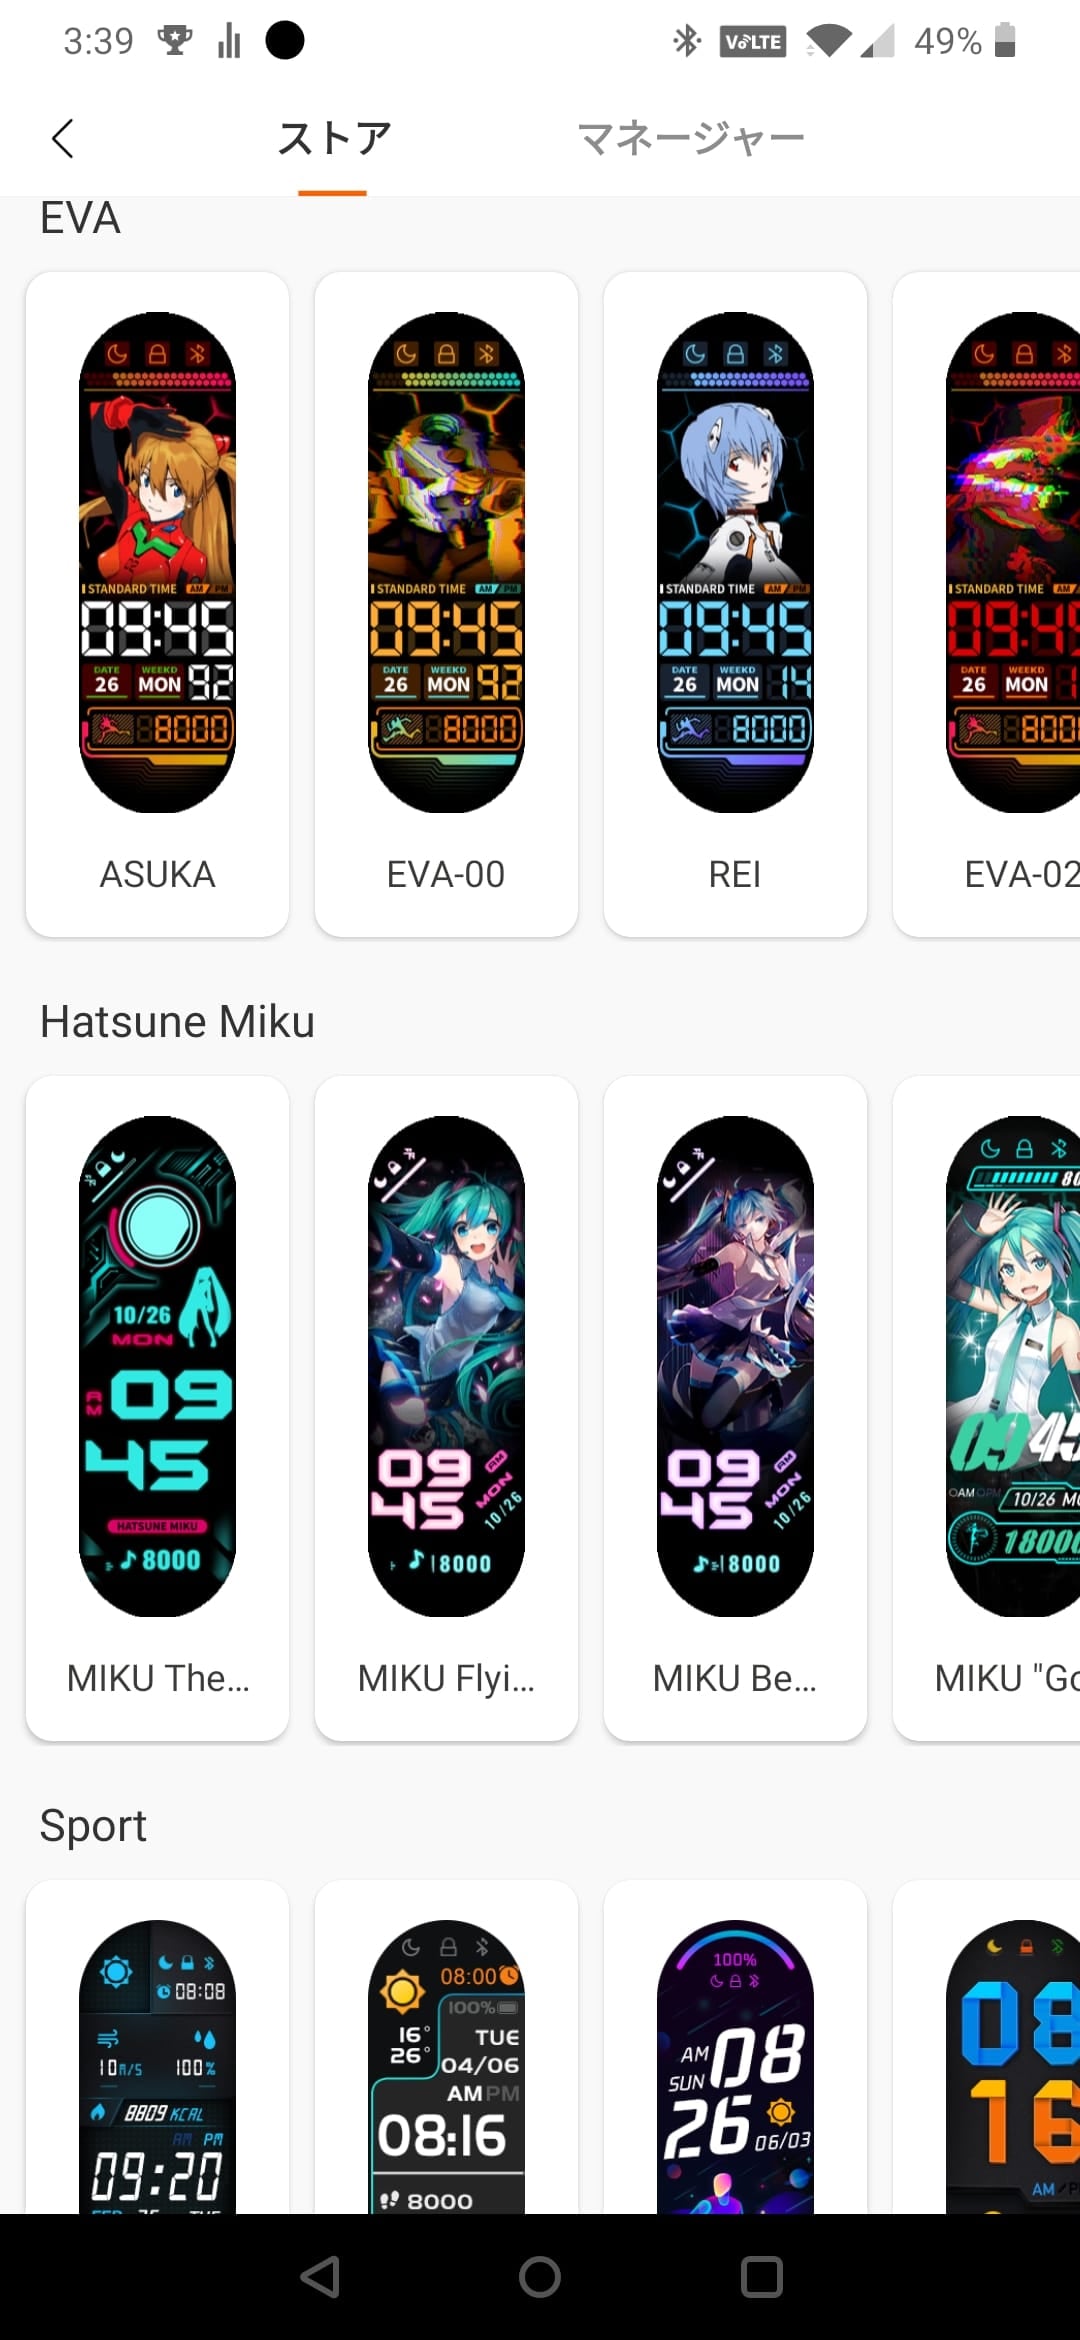Open the ASUKA watch face
1080x2340 pixels.
158,604
